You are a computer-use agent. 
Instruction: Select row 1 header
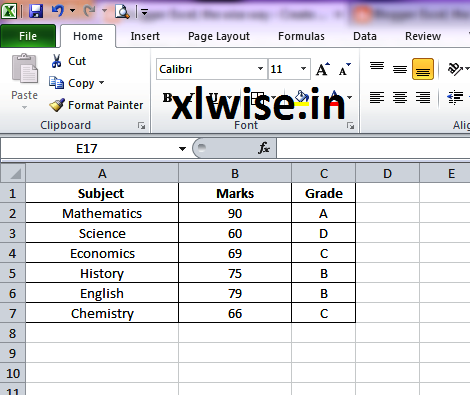(x=12, y=193)
